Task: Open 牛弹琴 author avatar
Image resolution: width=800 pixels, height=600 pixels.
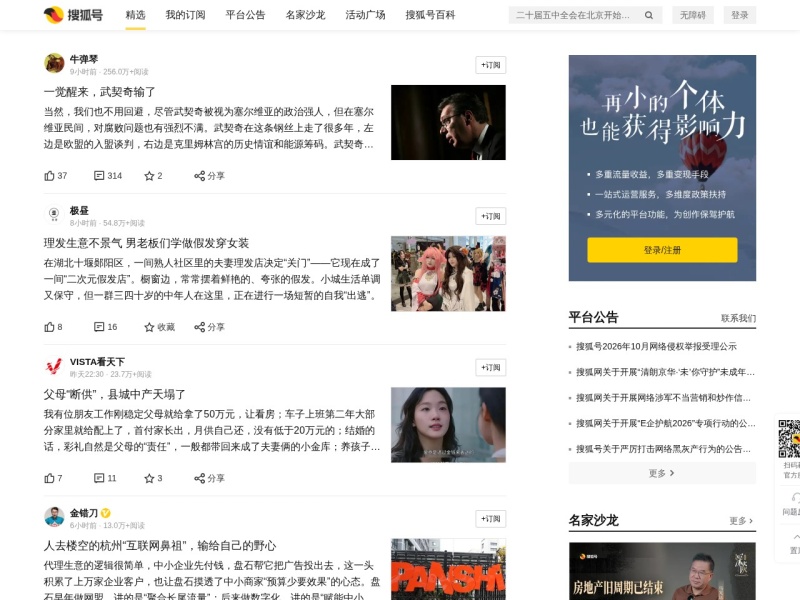Action: (x=54, y=64)
